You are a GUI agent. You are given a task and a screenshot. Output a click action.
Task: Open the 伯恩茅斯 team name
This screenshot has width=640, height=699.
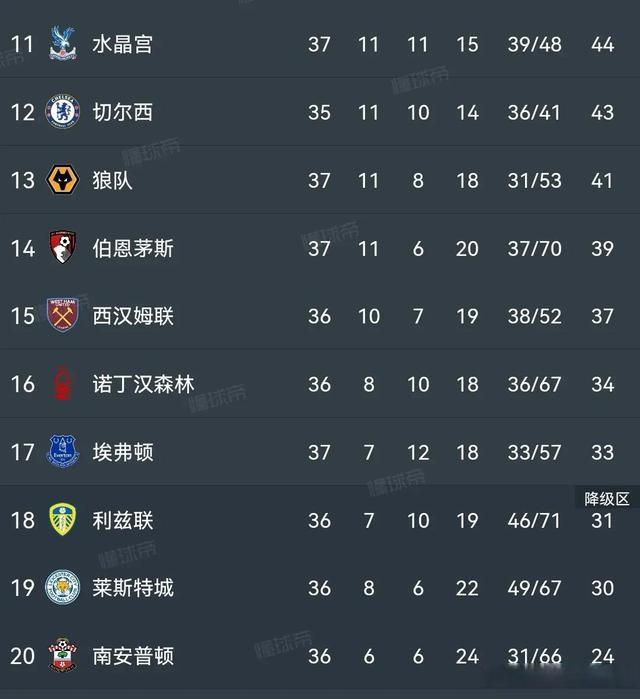[133, 248]
